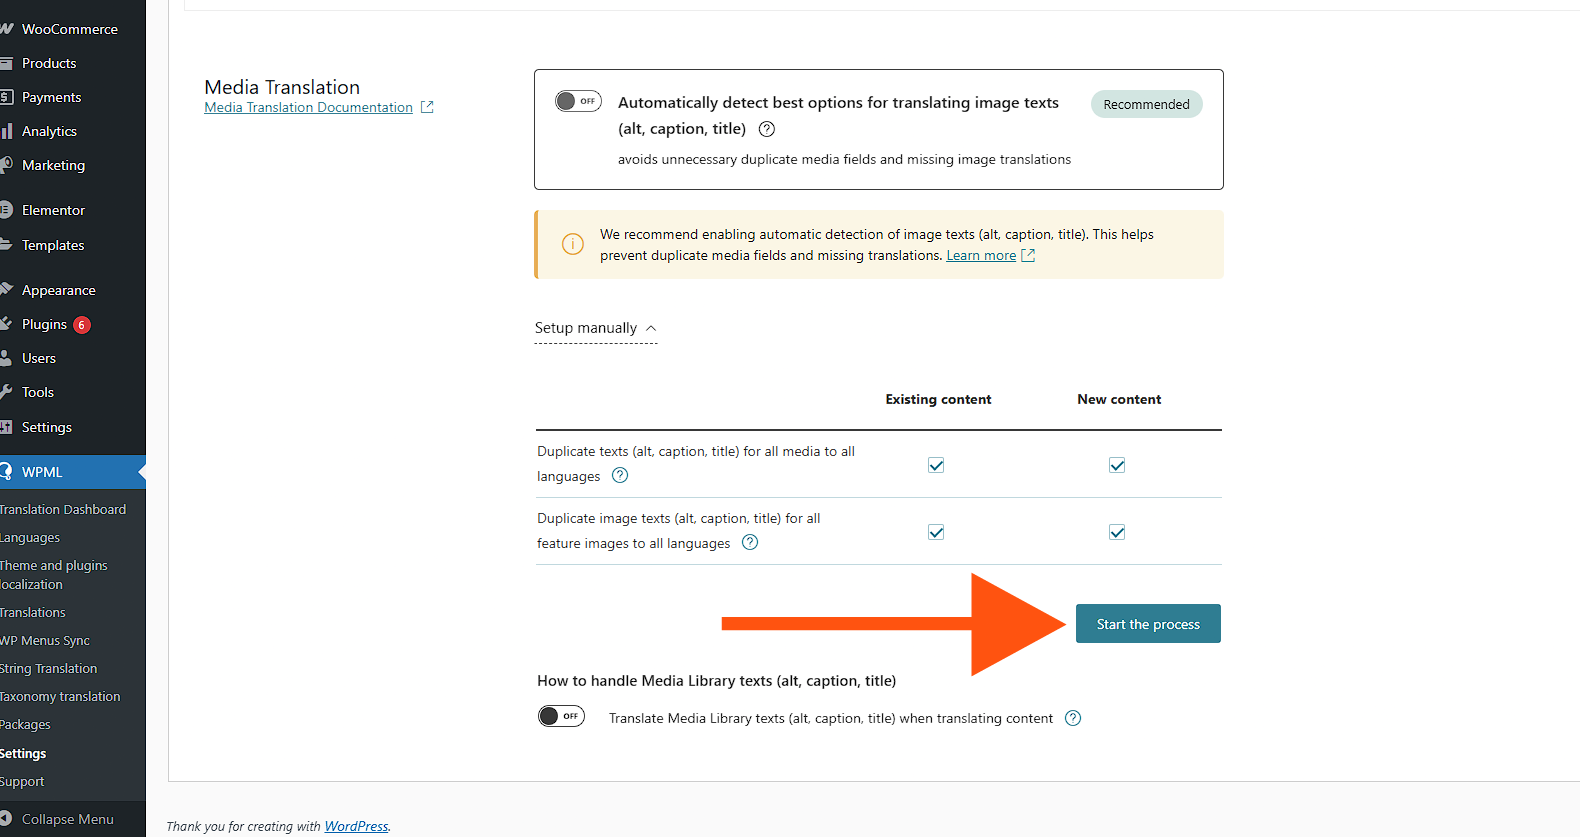Uncheck New content for feature images
This screenshot has height=837, width=1580.
coord(1117,532)
